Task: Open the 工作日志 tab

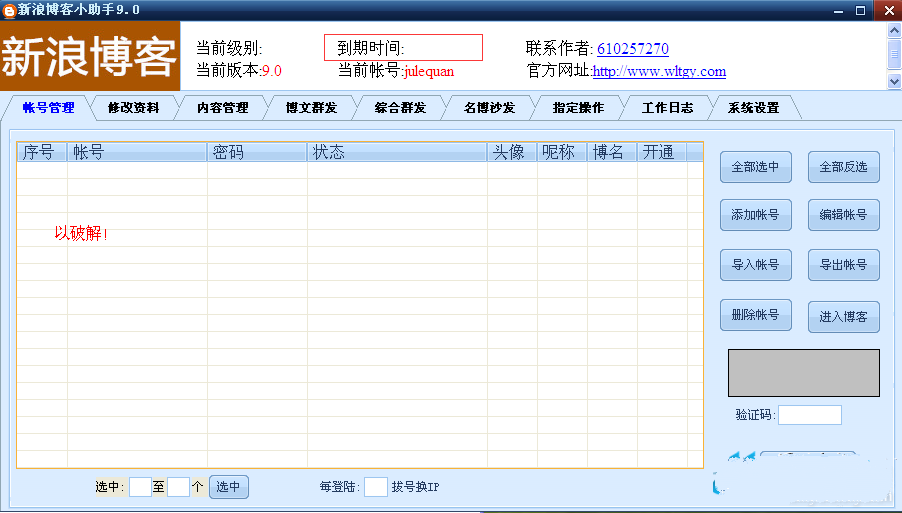Action: coord(667,108)
